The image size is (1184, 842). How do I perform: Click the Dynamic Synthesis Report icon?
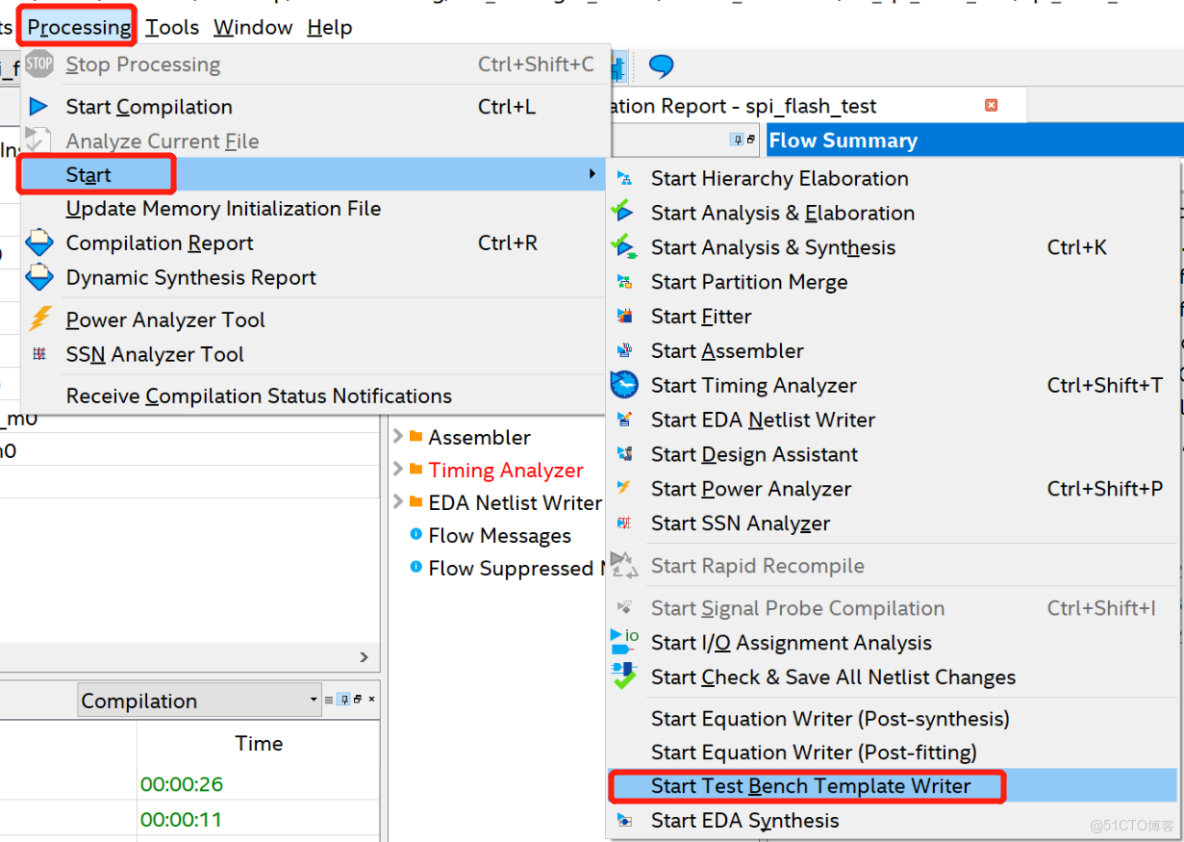coord(39,277)
